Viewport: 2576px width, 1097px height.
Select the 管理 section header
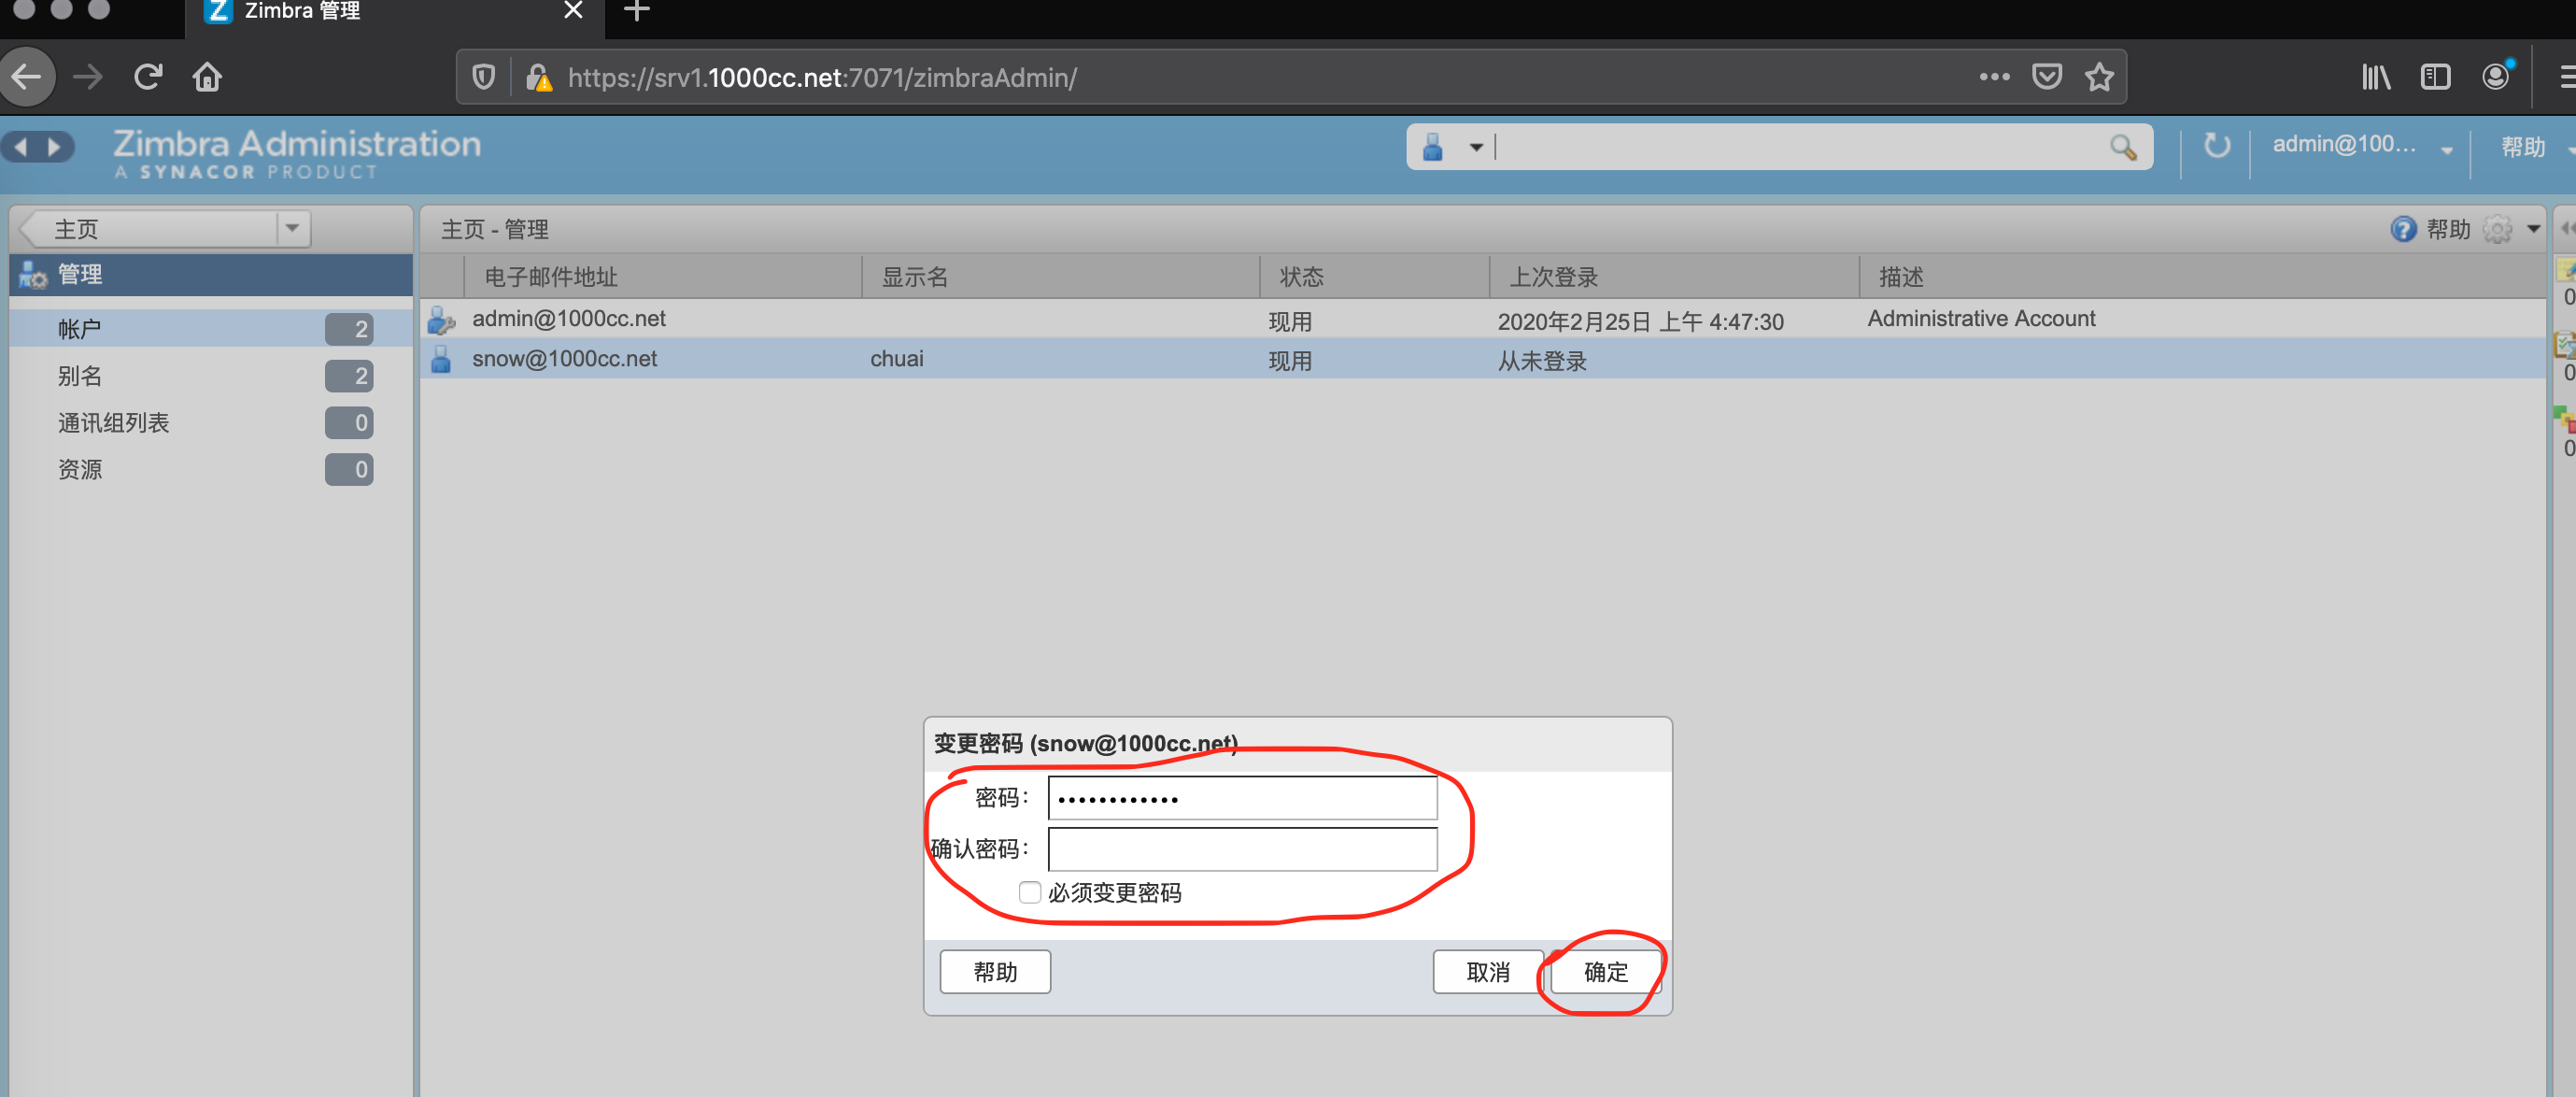click(211, 274)
